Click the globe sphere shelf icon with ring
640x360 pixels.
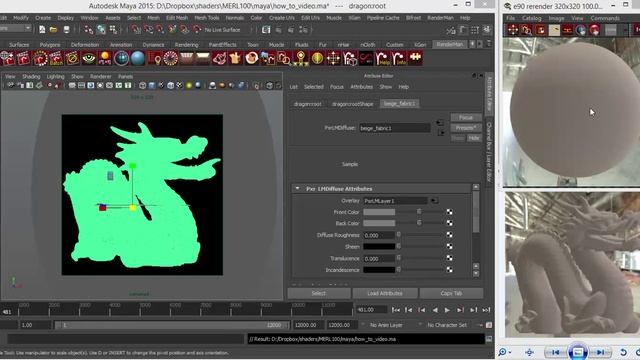coord(121,58)
